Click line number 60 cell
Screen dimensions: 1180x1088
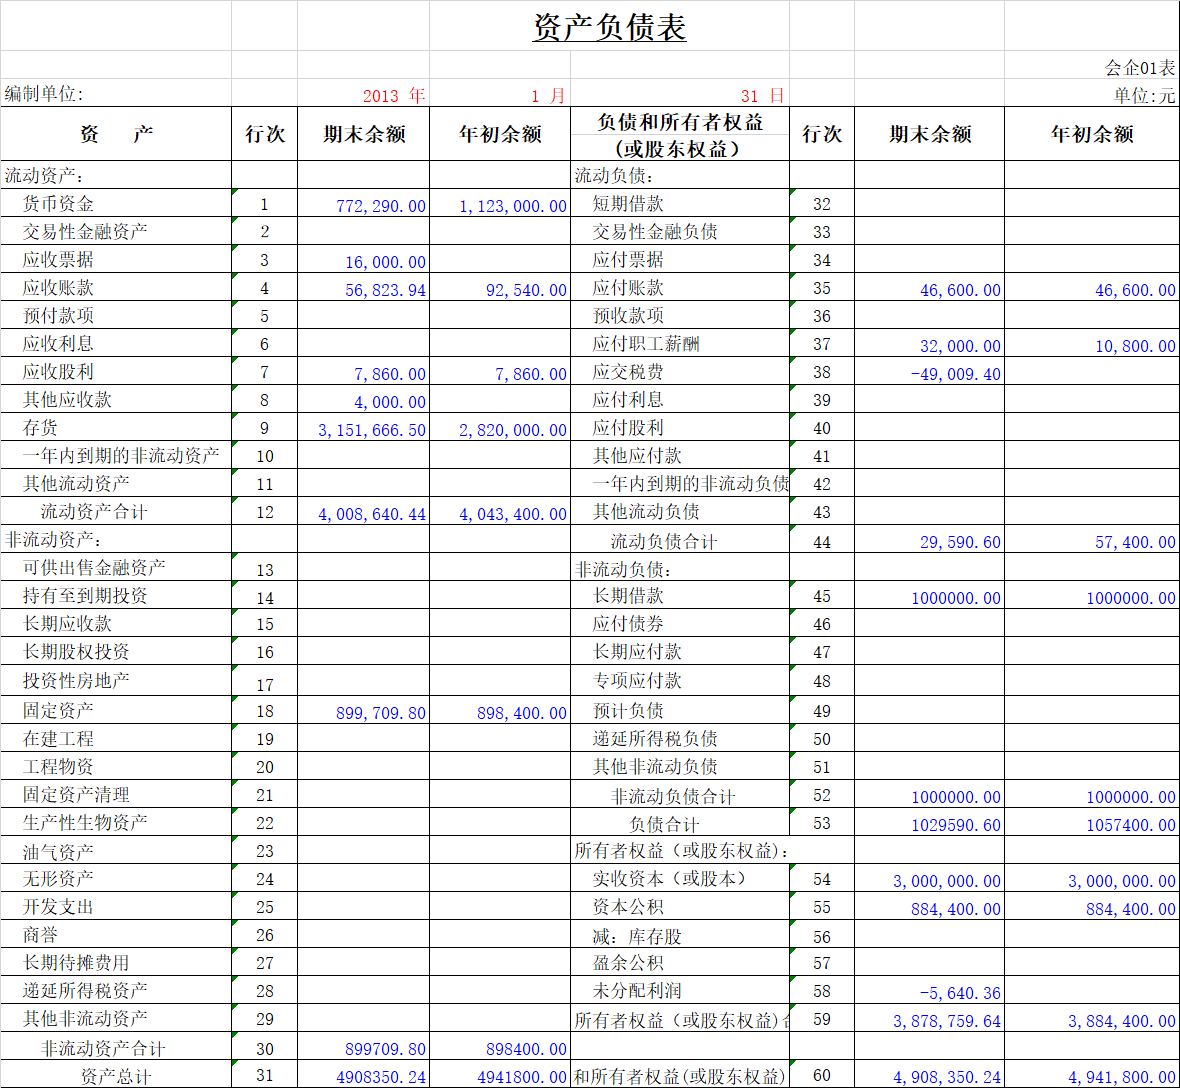822,1075
